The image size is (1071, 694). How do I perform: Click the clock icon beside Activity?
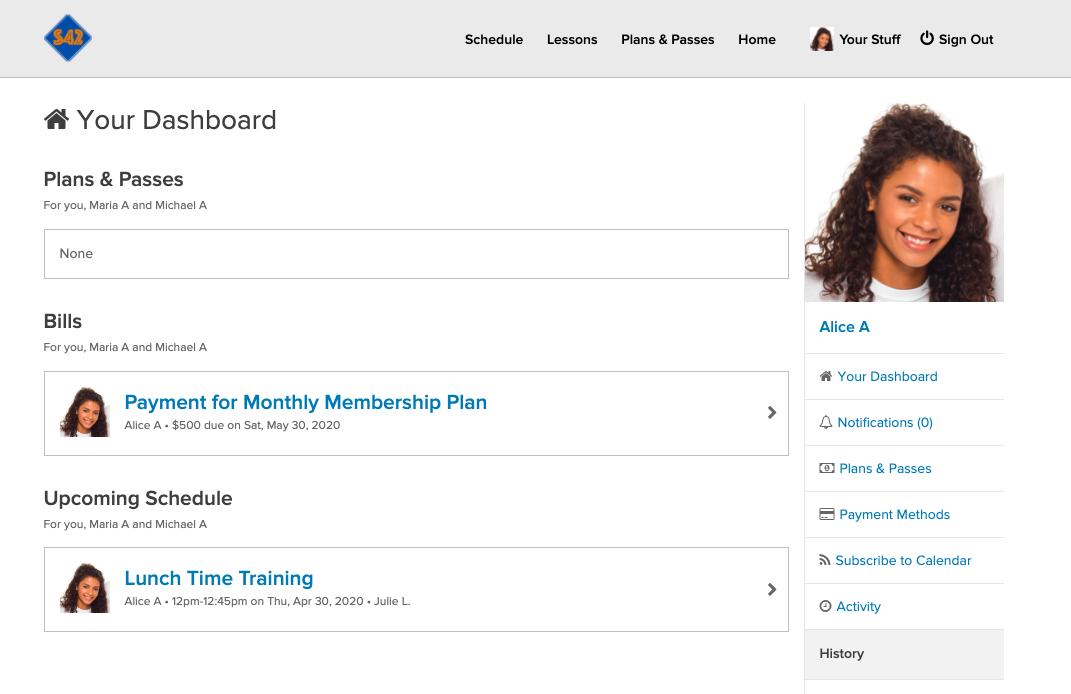tap(826, 607)
